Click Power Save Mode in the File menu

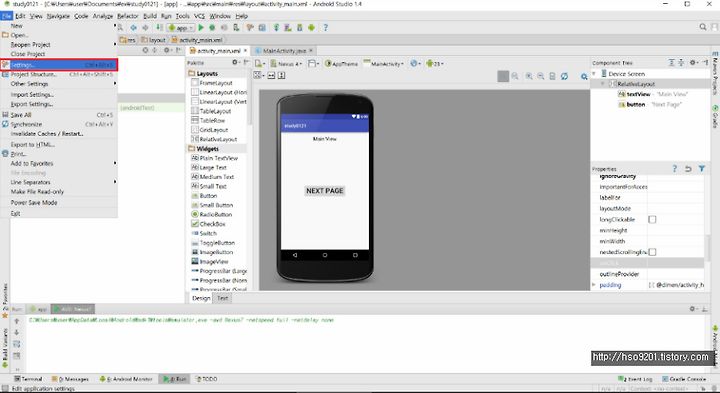pyautogui.click(x=59, y=202)
